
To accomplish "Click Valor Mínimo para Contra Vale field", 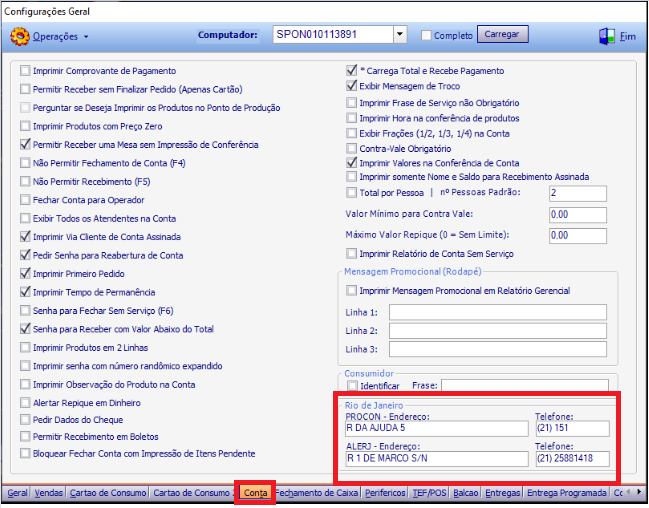I will click(x=578, y=215).
